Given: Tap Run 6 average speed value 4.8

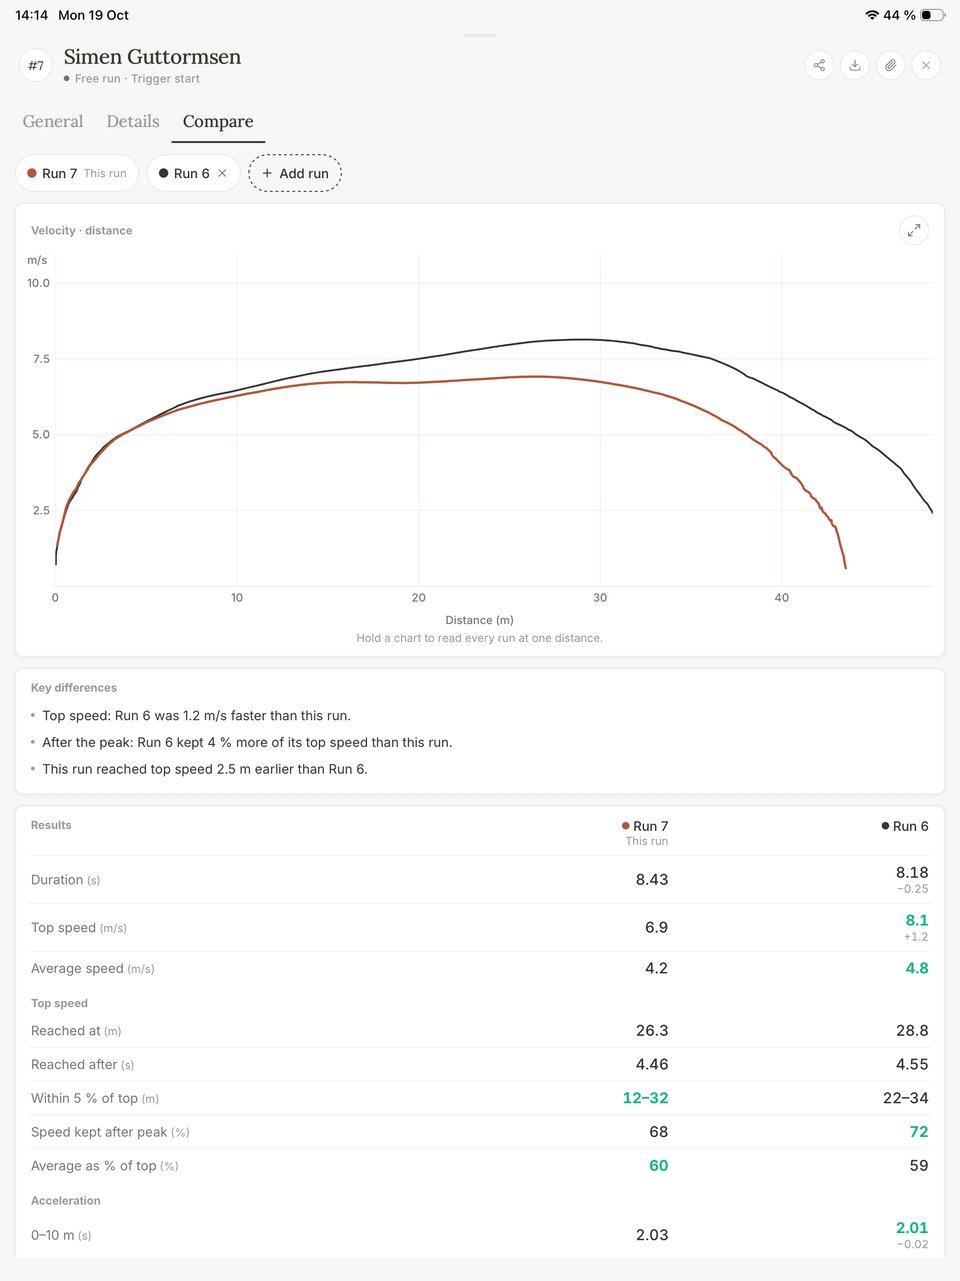Looking at the screenshot, I should tap(917, 968).
